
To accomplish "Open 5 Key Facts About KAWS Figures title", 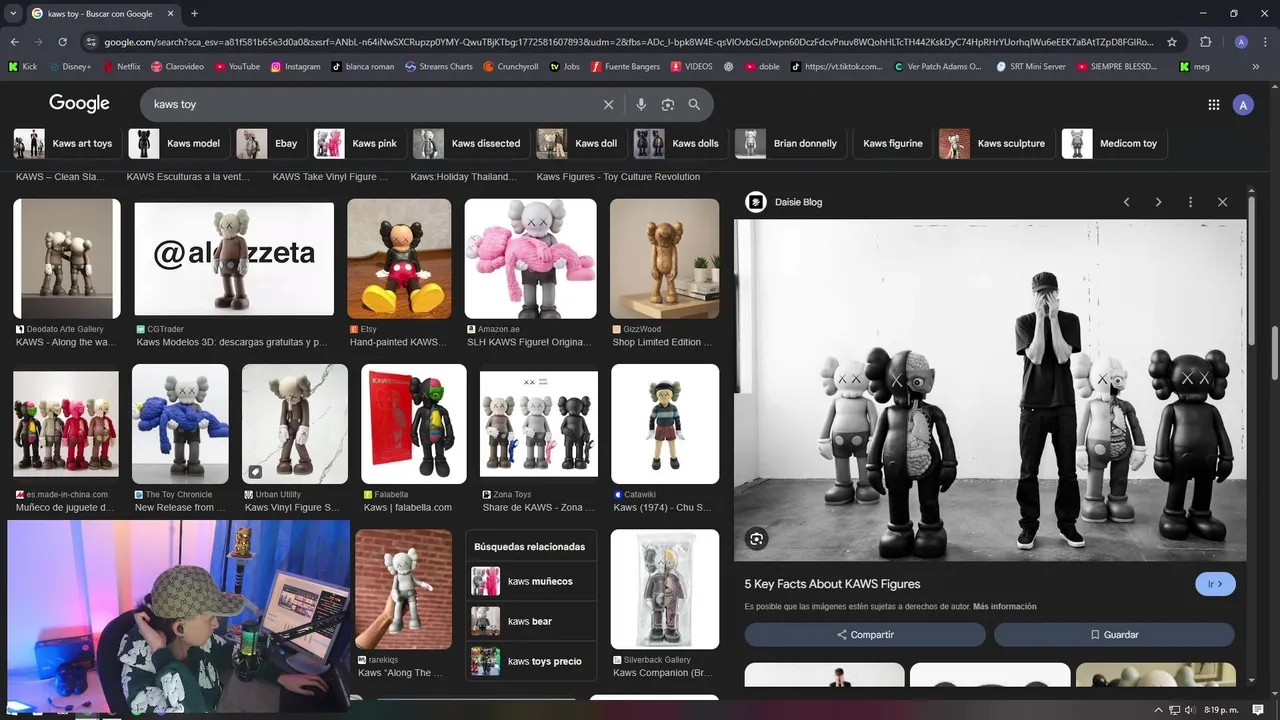I will (832, 584).
